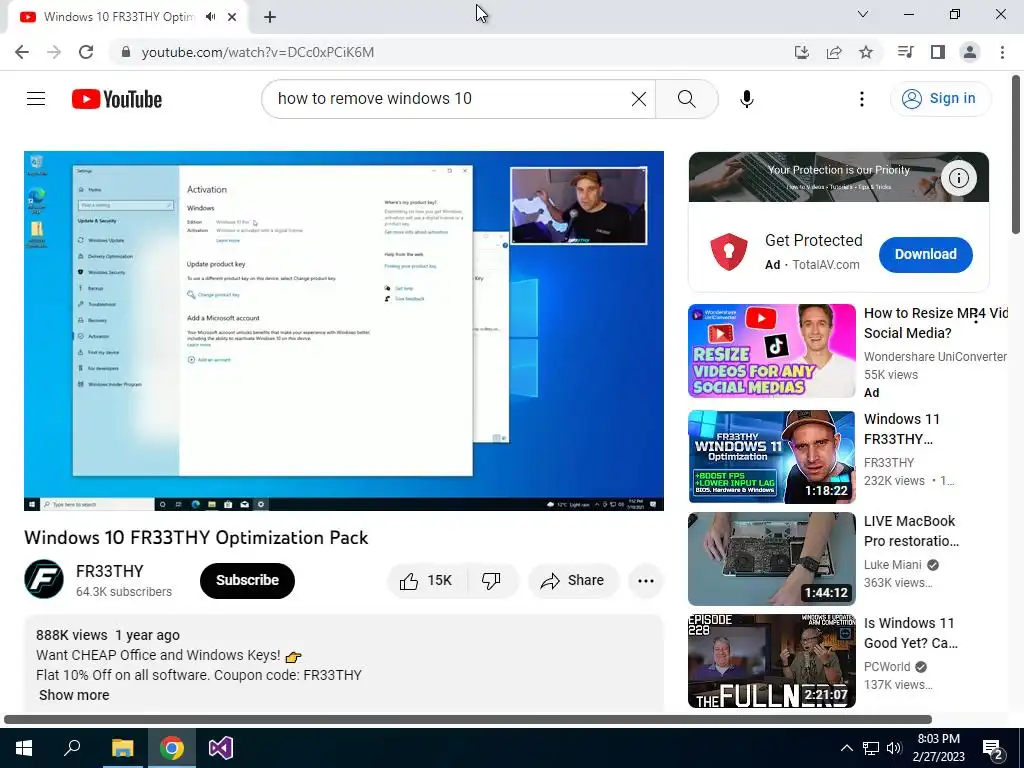Open 'How to Resize MP4 Vid' ad title
Image resolution: width=1024 pixels, height=768 pixels.
coord(935,323)
